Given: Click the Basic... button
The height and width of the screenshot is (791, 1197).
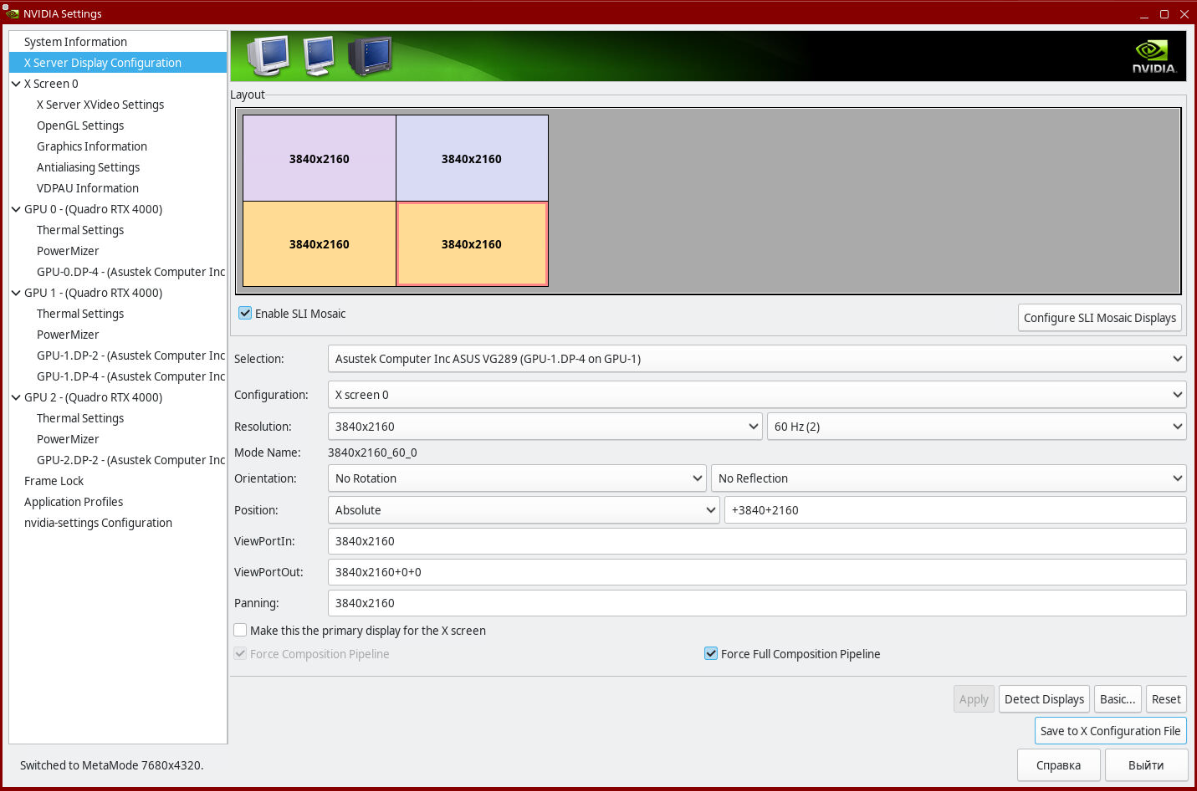Looking at the screenshot, I should point(1118,699).
